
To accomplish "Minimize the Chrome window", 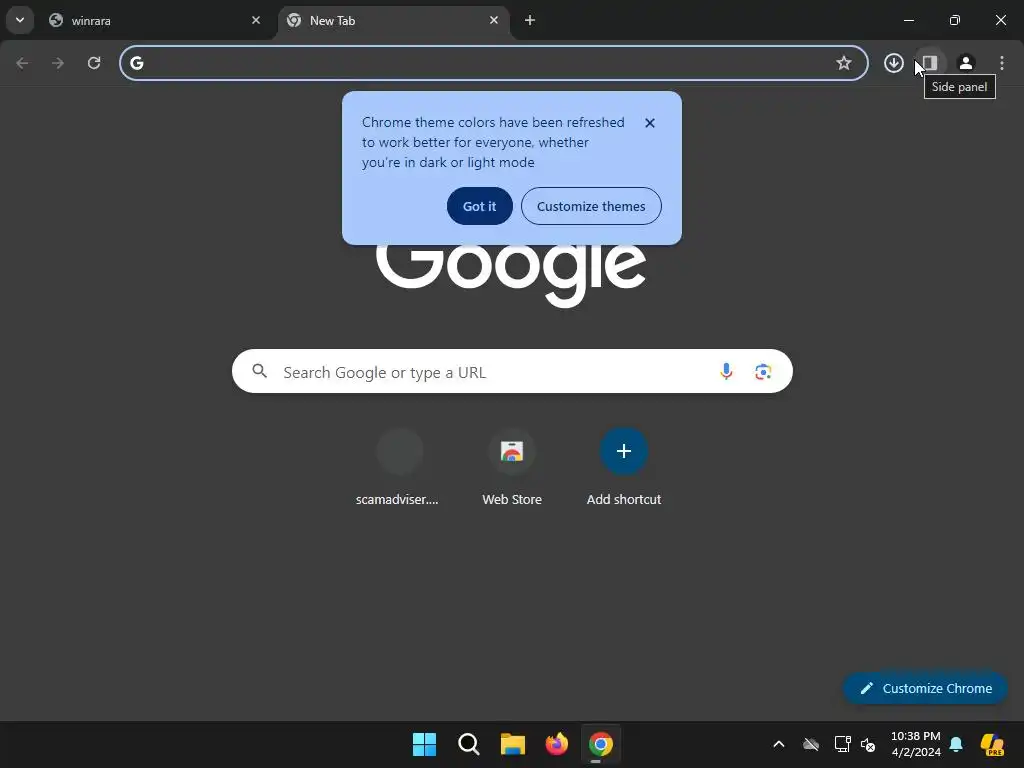I will pyautogui.click(x=908, y=20).
